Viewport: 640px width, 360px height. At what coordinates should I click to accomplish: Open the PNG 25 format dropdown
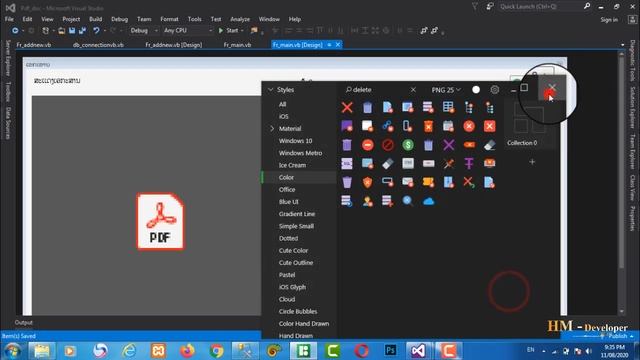(x=446, y=90)
